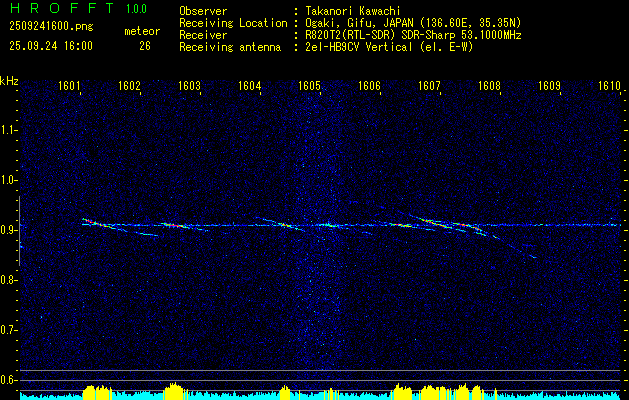The image size is (629, 400).
Task: Click the date stamp 25.09.24 16:00
Action: (51, 46)
